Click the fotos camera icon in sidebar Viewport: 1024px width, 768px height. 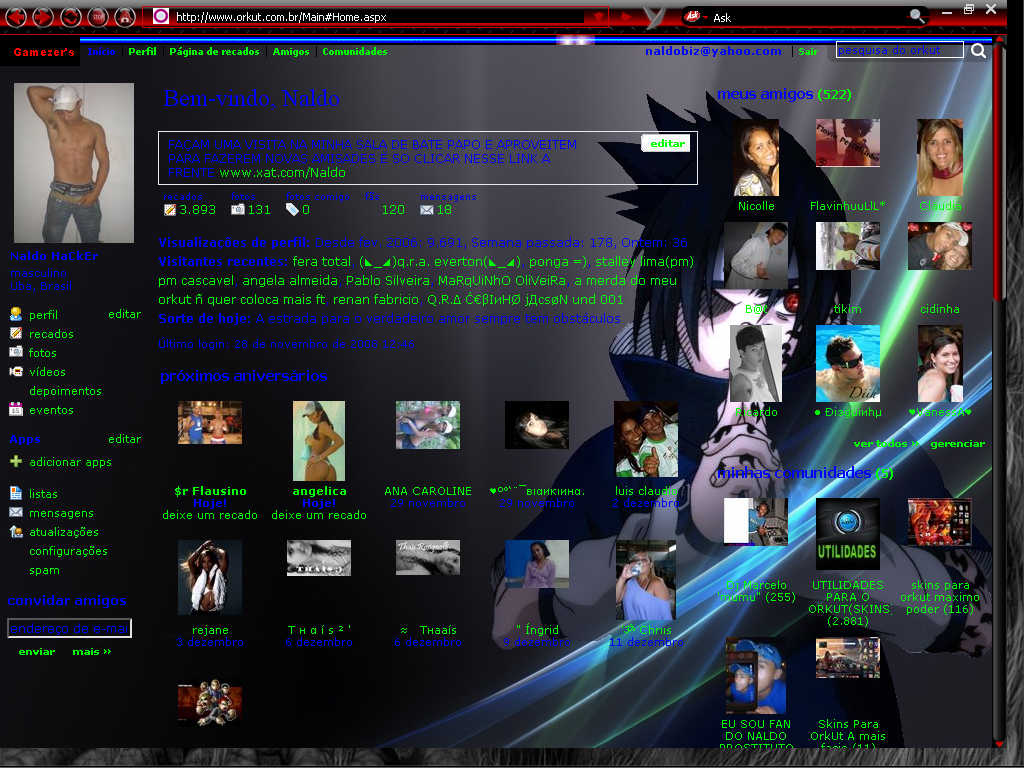coord(16,352)
